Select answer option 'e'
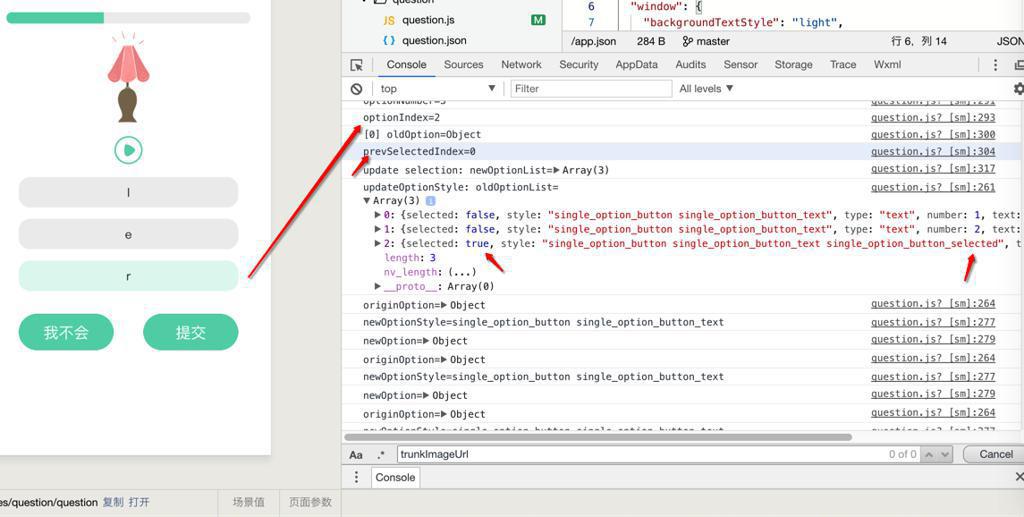Screen dimensions: 1024x517 (x=128, y=234)
